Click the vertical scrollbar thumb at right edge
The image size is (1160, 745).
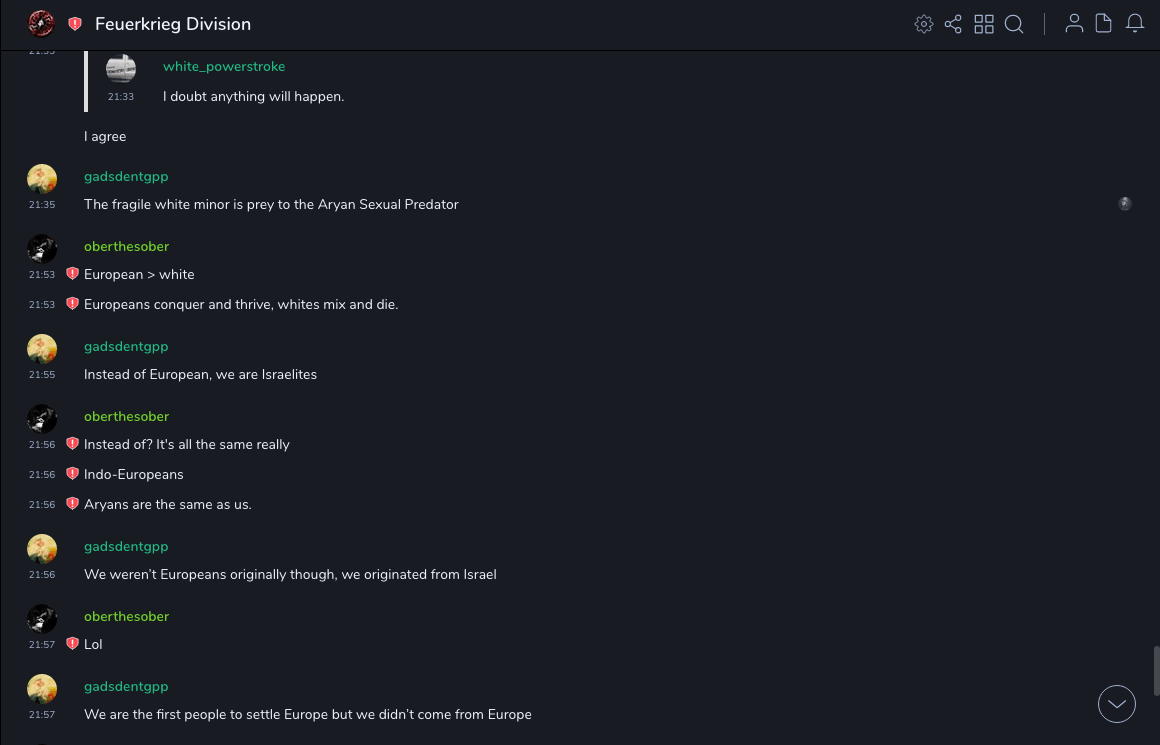coord(1156,670)
